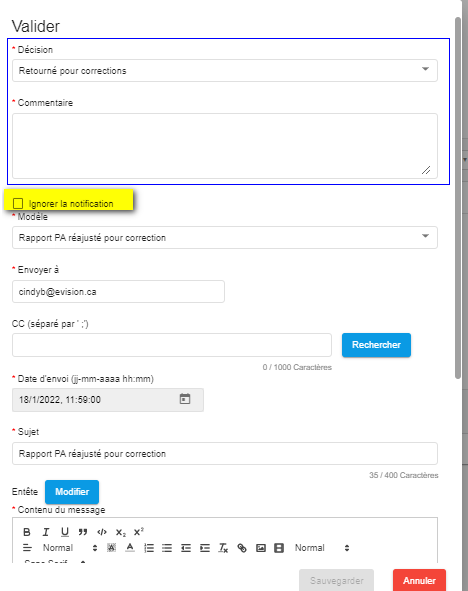This screenshot has height=591, width=468.
Task: Open calendar picker for Date d'envoi
Action: coord(185,399)
